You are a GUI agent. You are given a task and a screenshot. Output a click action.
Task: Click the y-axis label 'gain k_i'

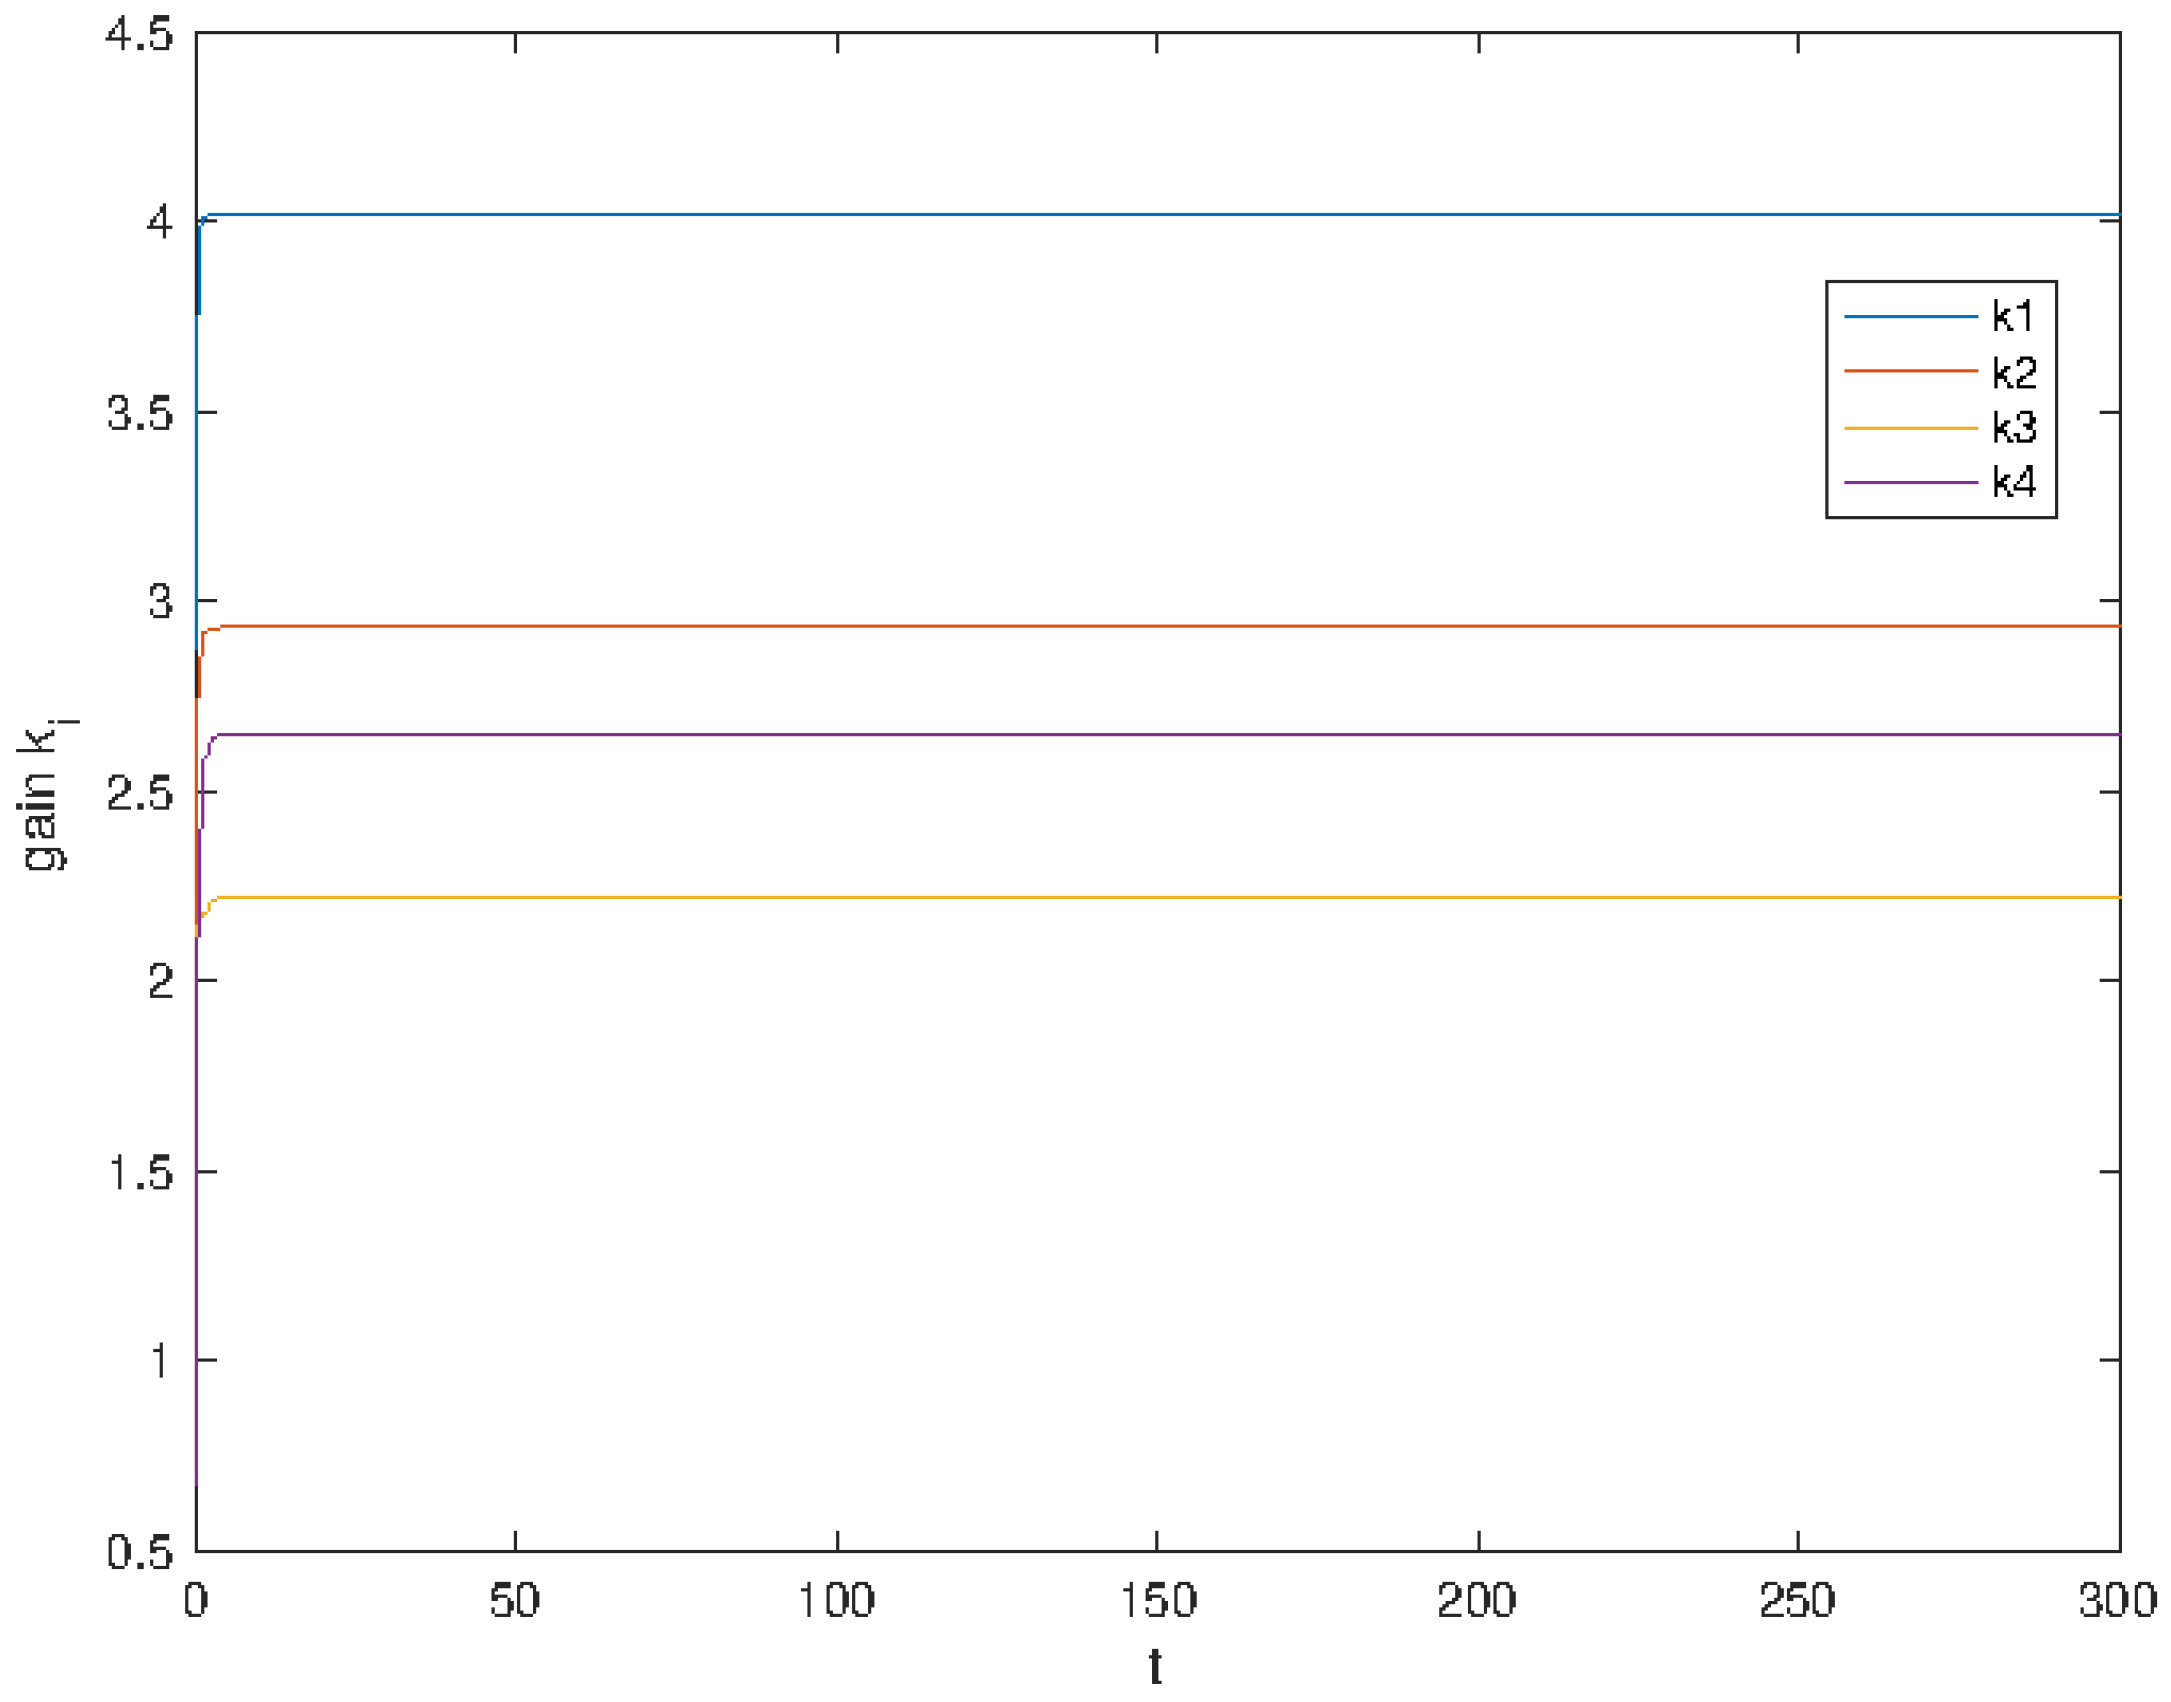[x=45, y=795]
